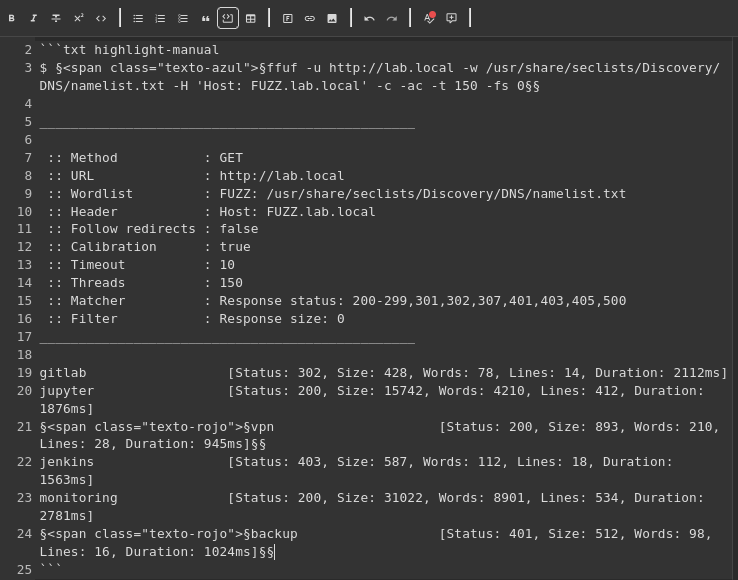Insert a hyperlink
Screen dimensions: 738x580
click(310, 18)
